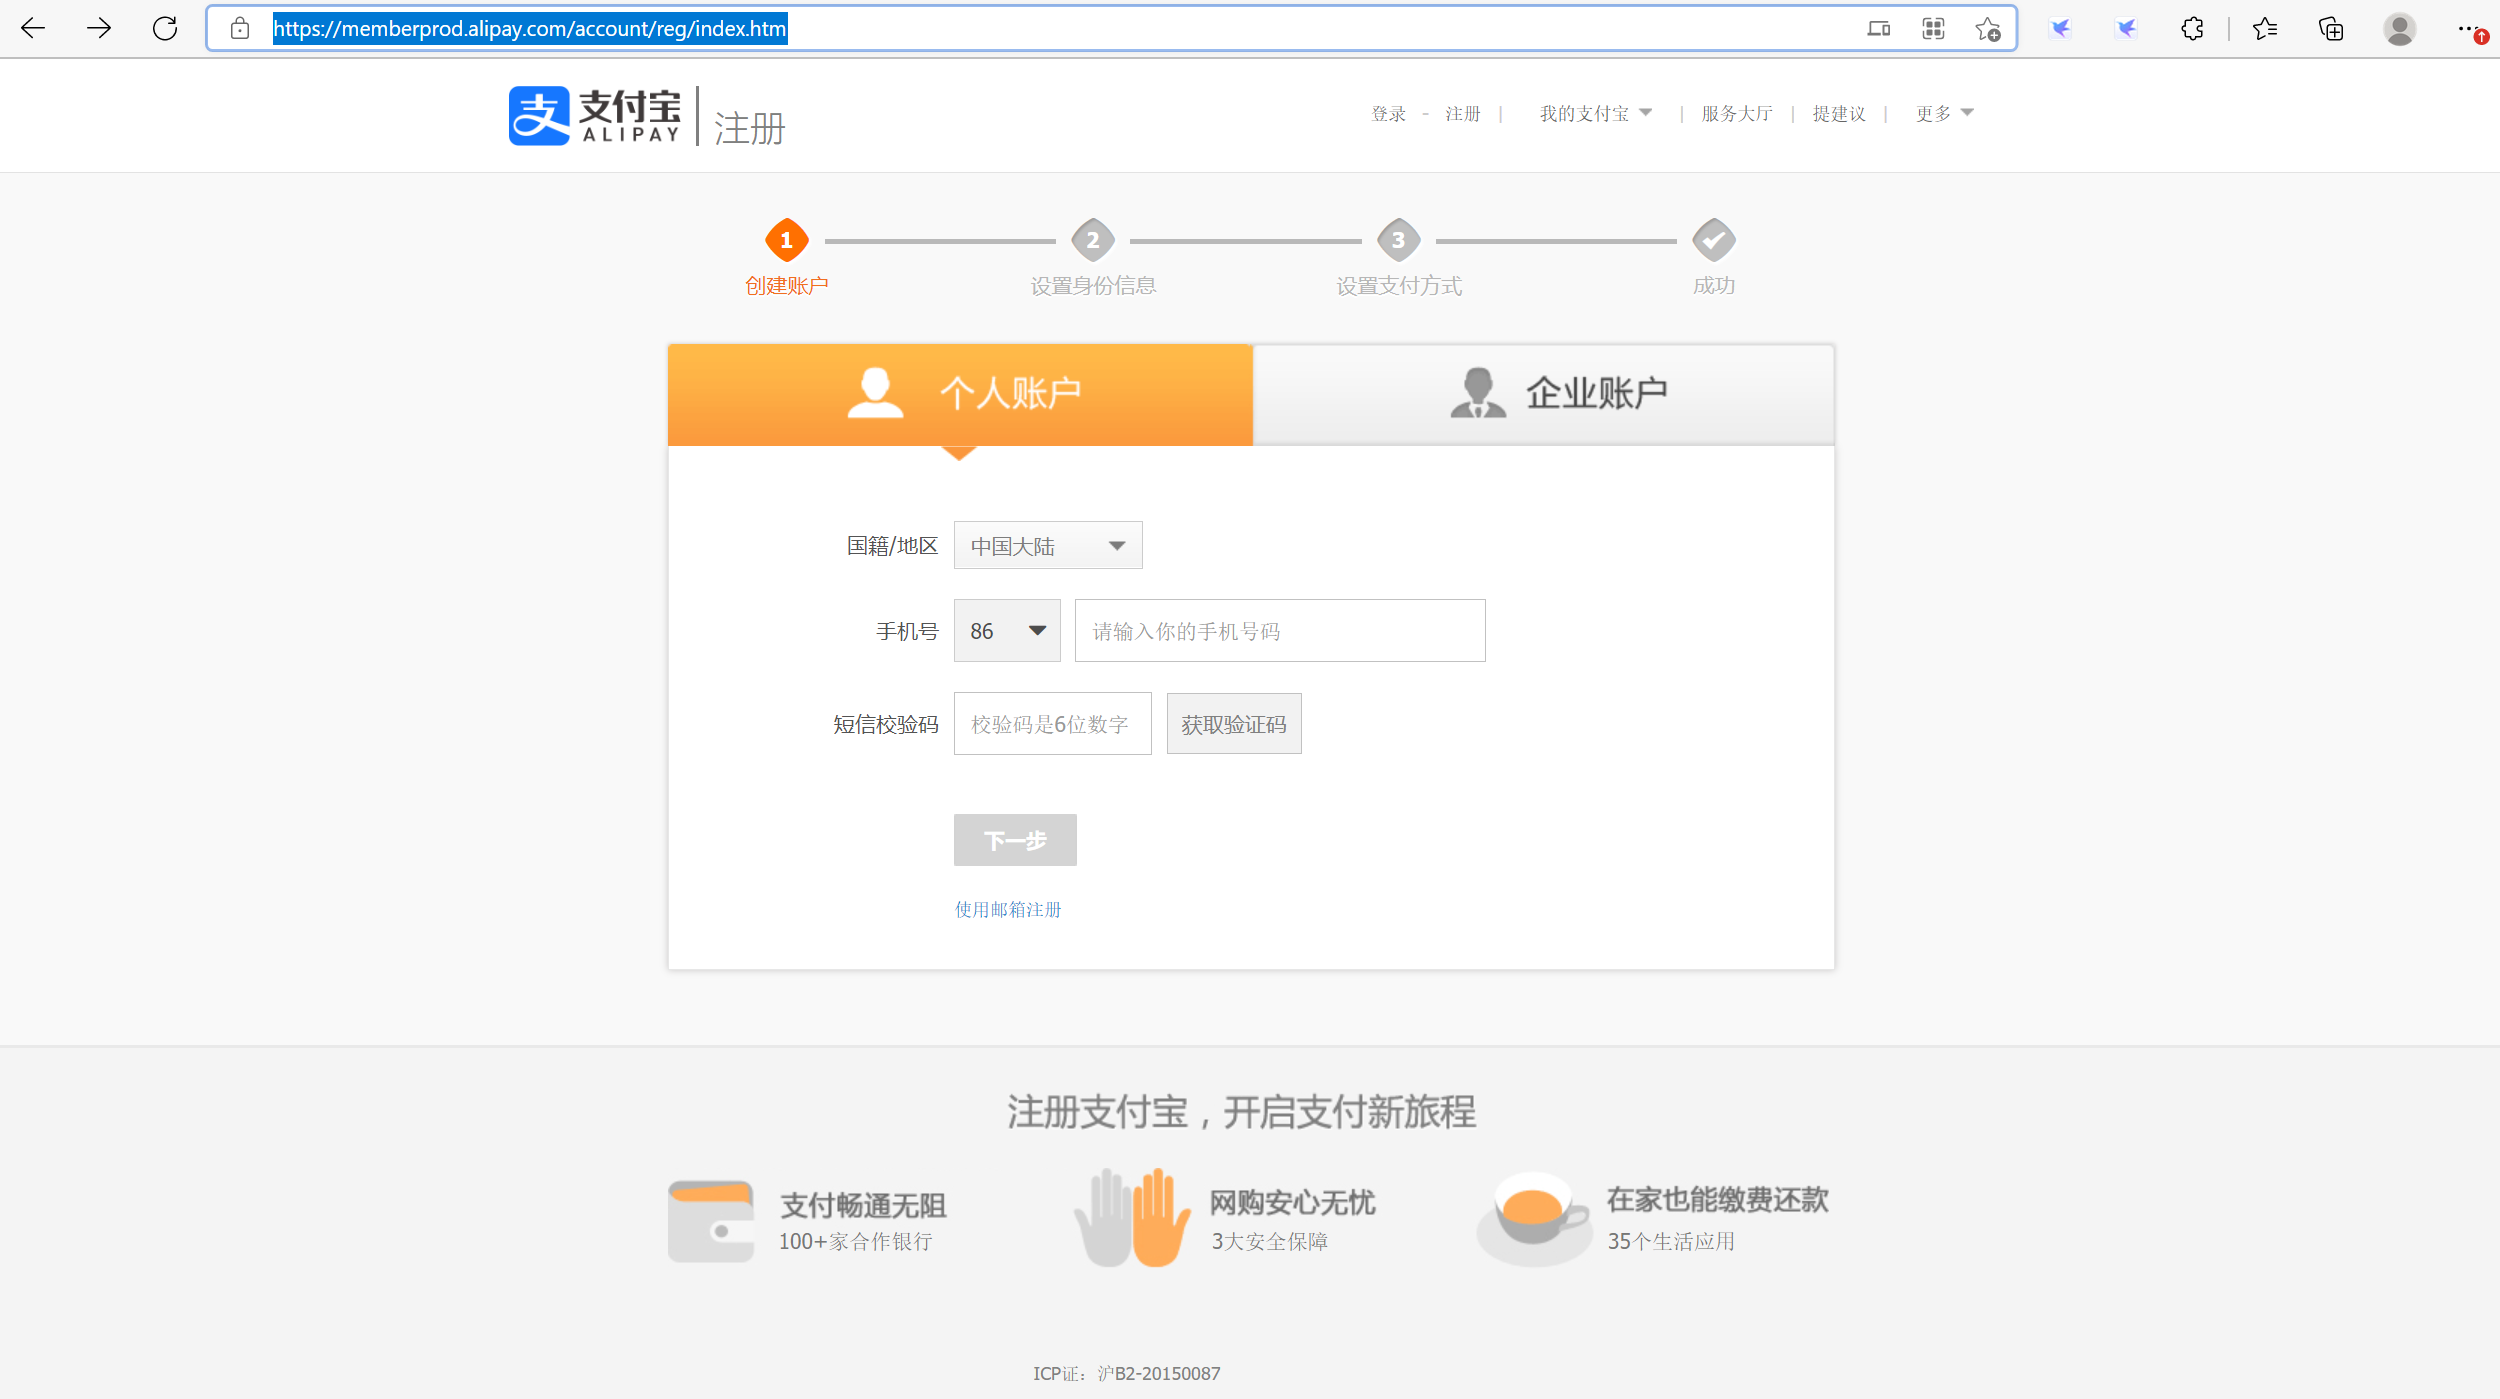This screenshot has height=1399, width=2500.
Task: Click the 获取验证码 button
Action: click(1233, 723)
